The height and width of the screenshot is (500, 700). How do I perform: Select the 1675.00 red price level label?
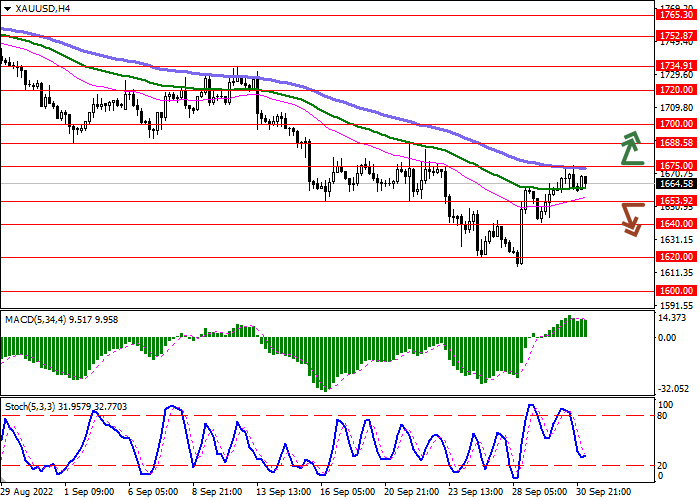tap(676, 166)
